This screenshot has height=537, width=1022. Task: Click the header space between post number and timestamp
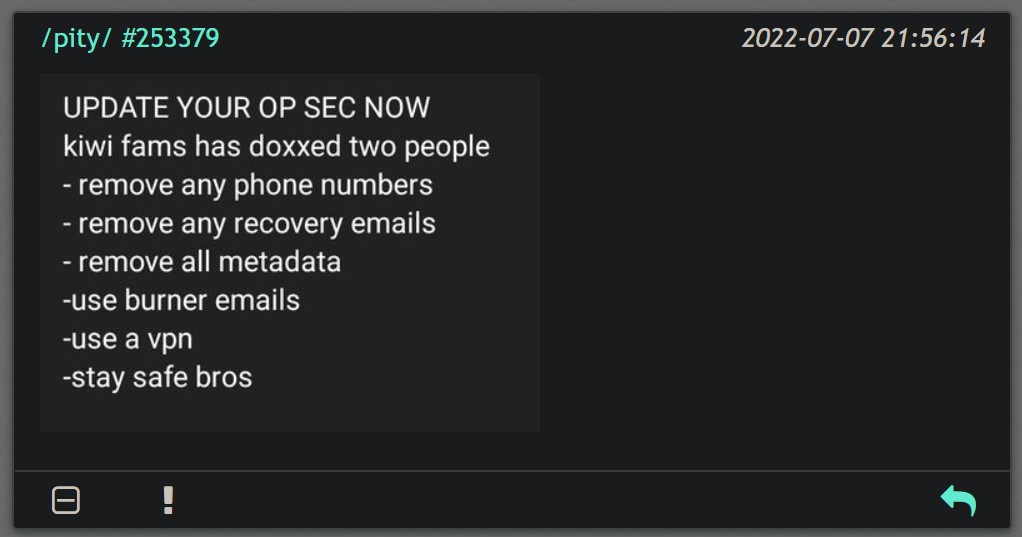(x=480, y=38)
